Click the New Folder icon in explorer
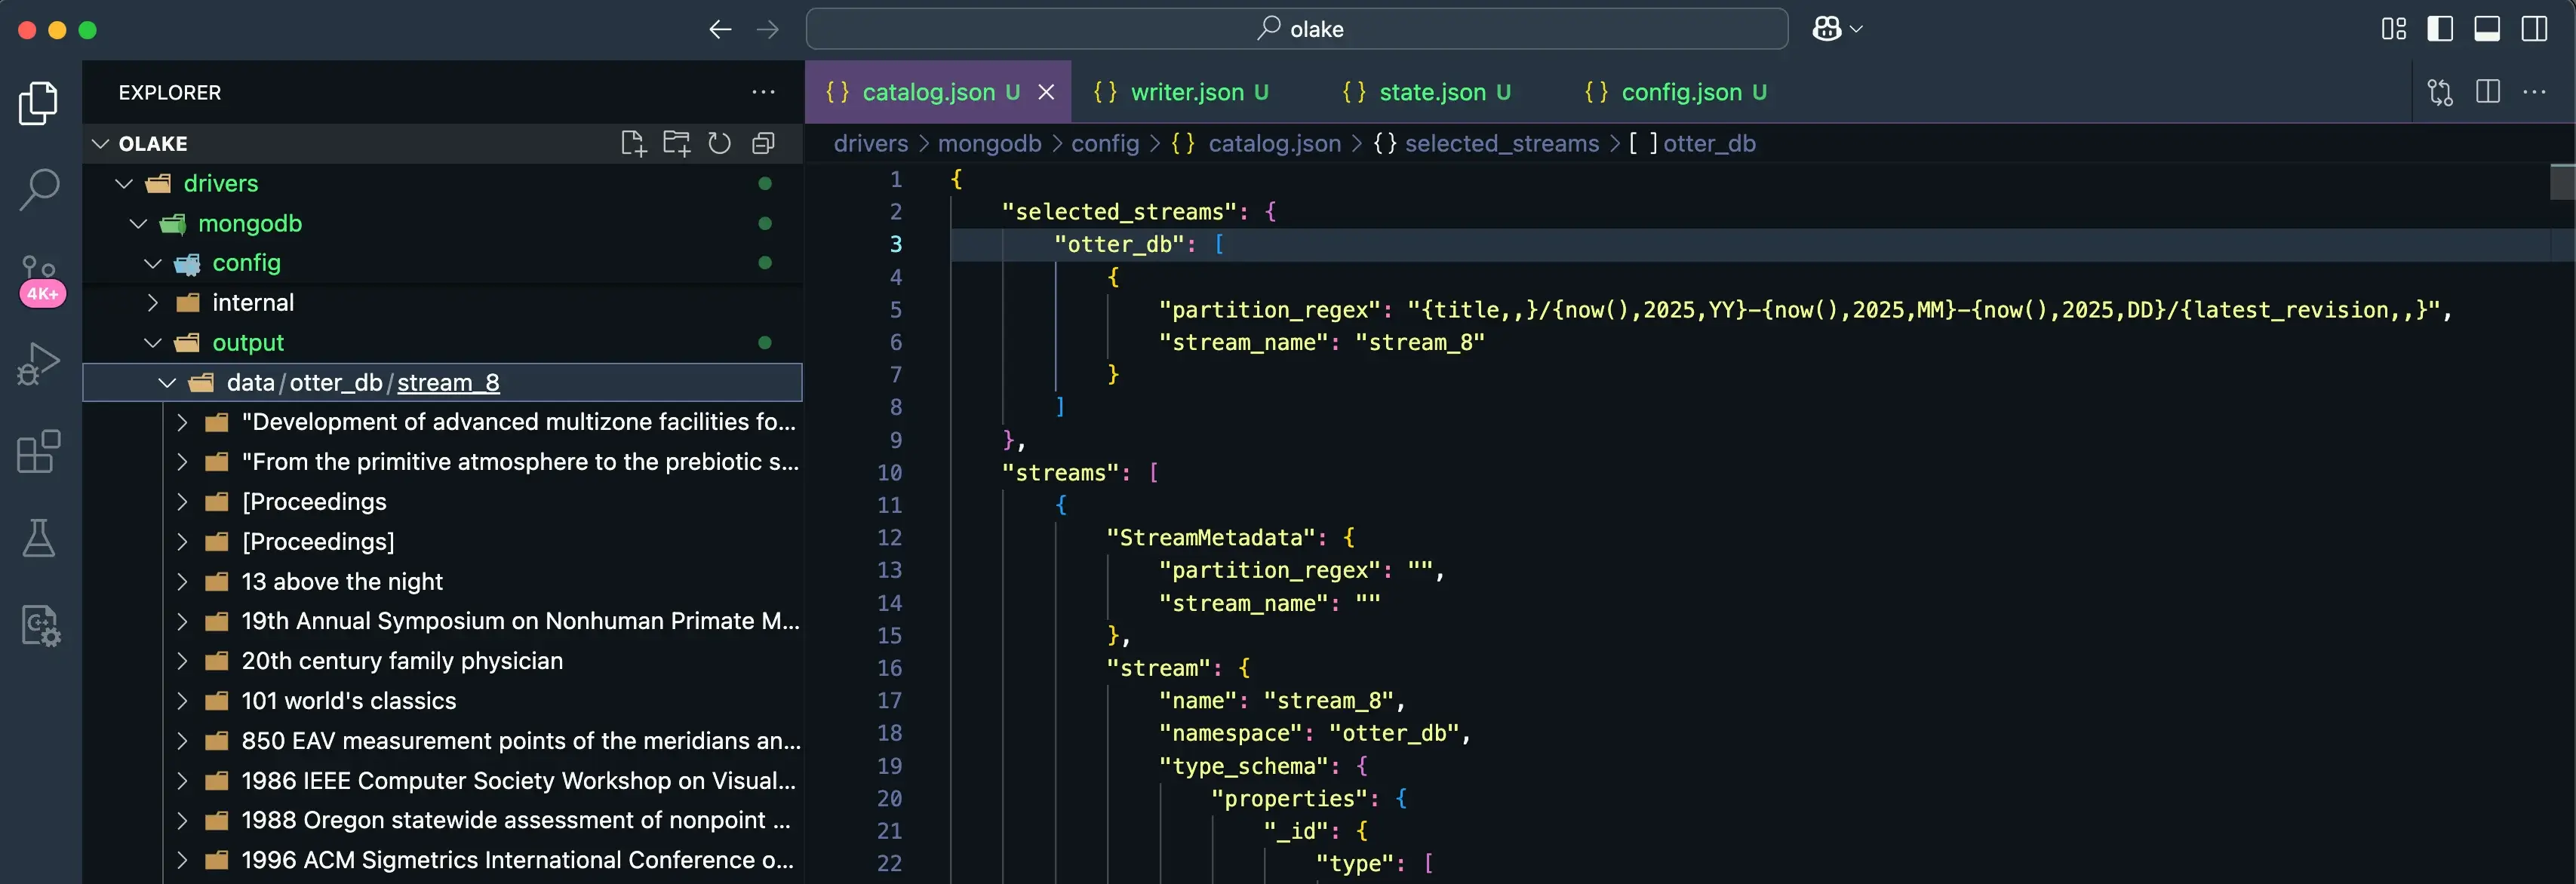Viewport: 2576px width, 884px height. tap(677, 143)
